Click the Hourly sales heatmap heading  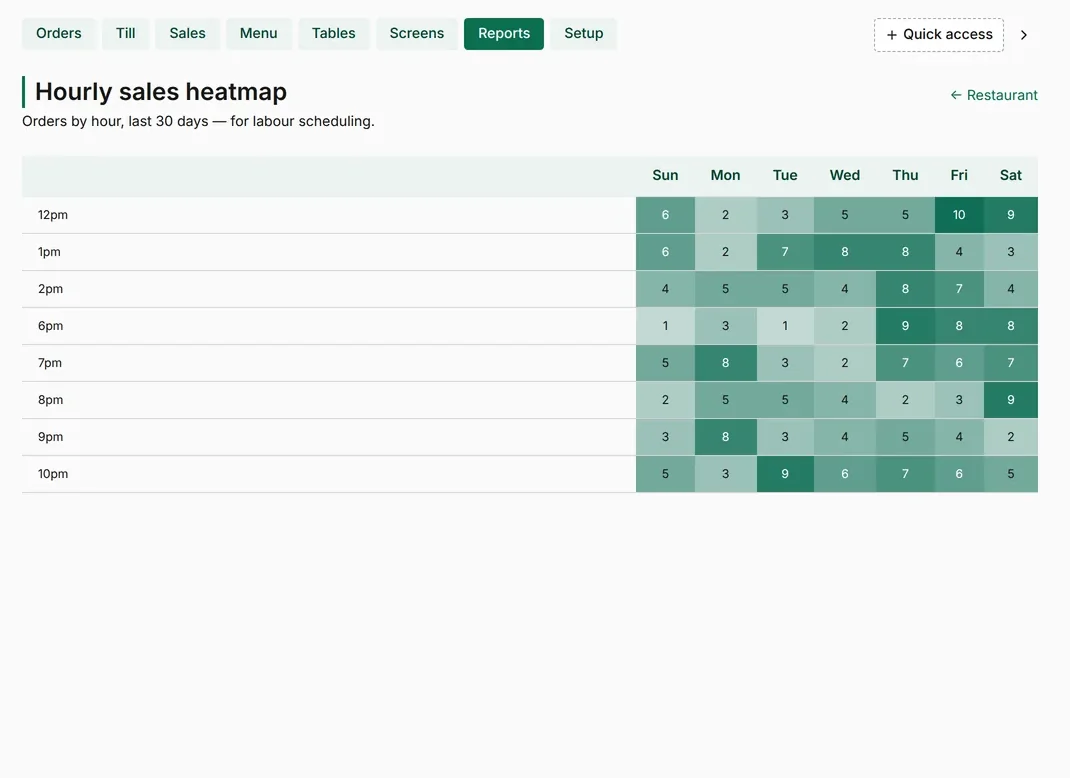tap(161, 91)
